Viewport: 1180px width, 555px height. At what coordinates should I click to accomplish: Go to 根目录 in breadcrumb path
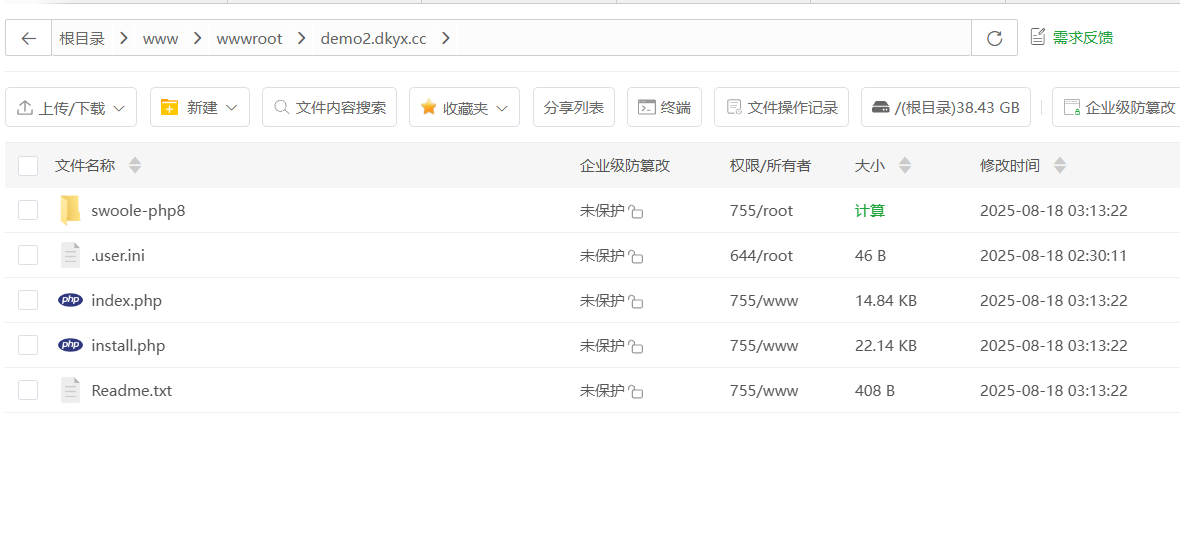coord(82,38)
